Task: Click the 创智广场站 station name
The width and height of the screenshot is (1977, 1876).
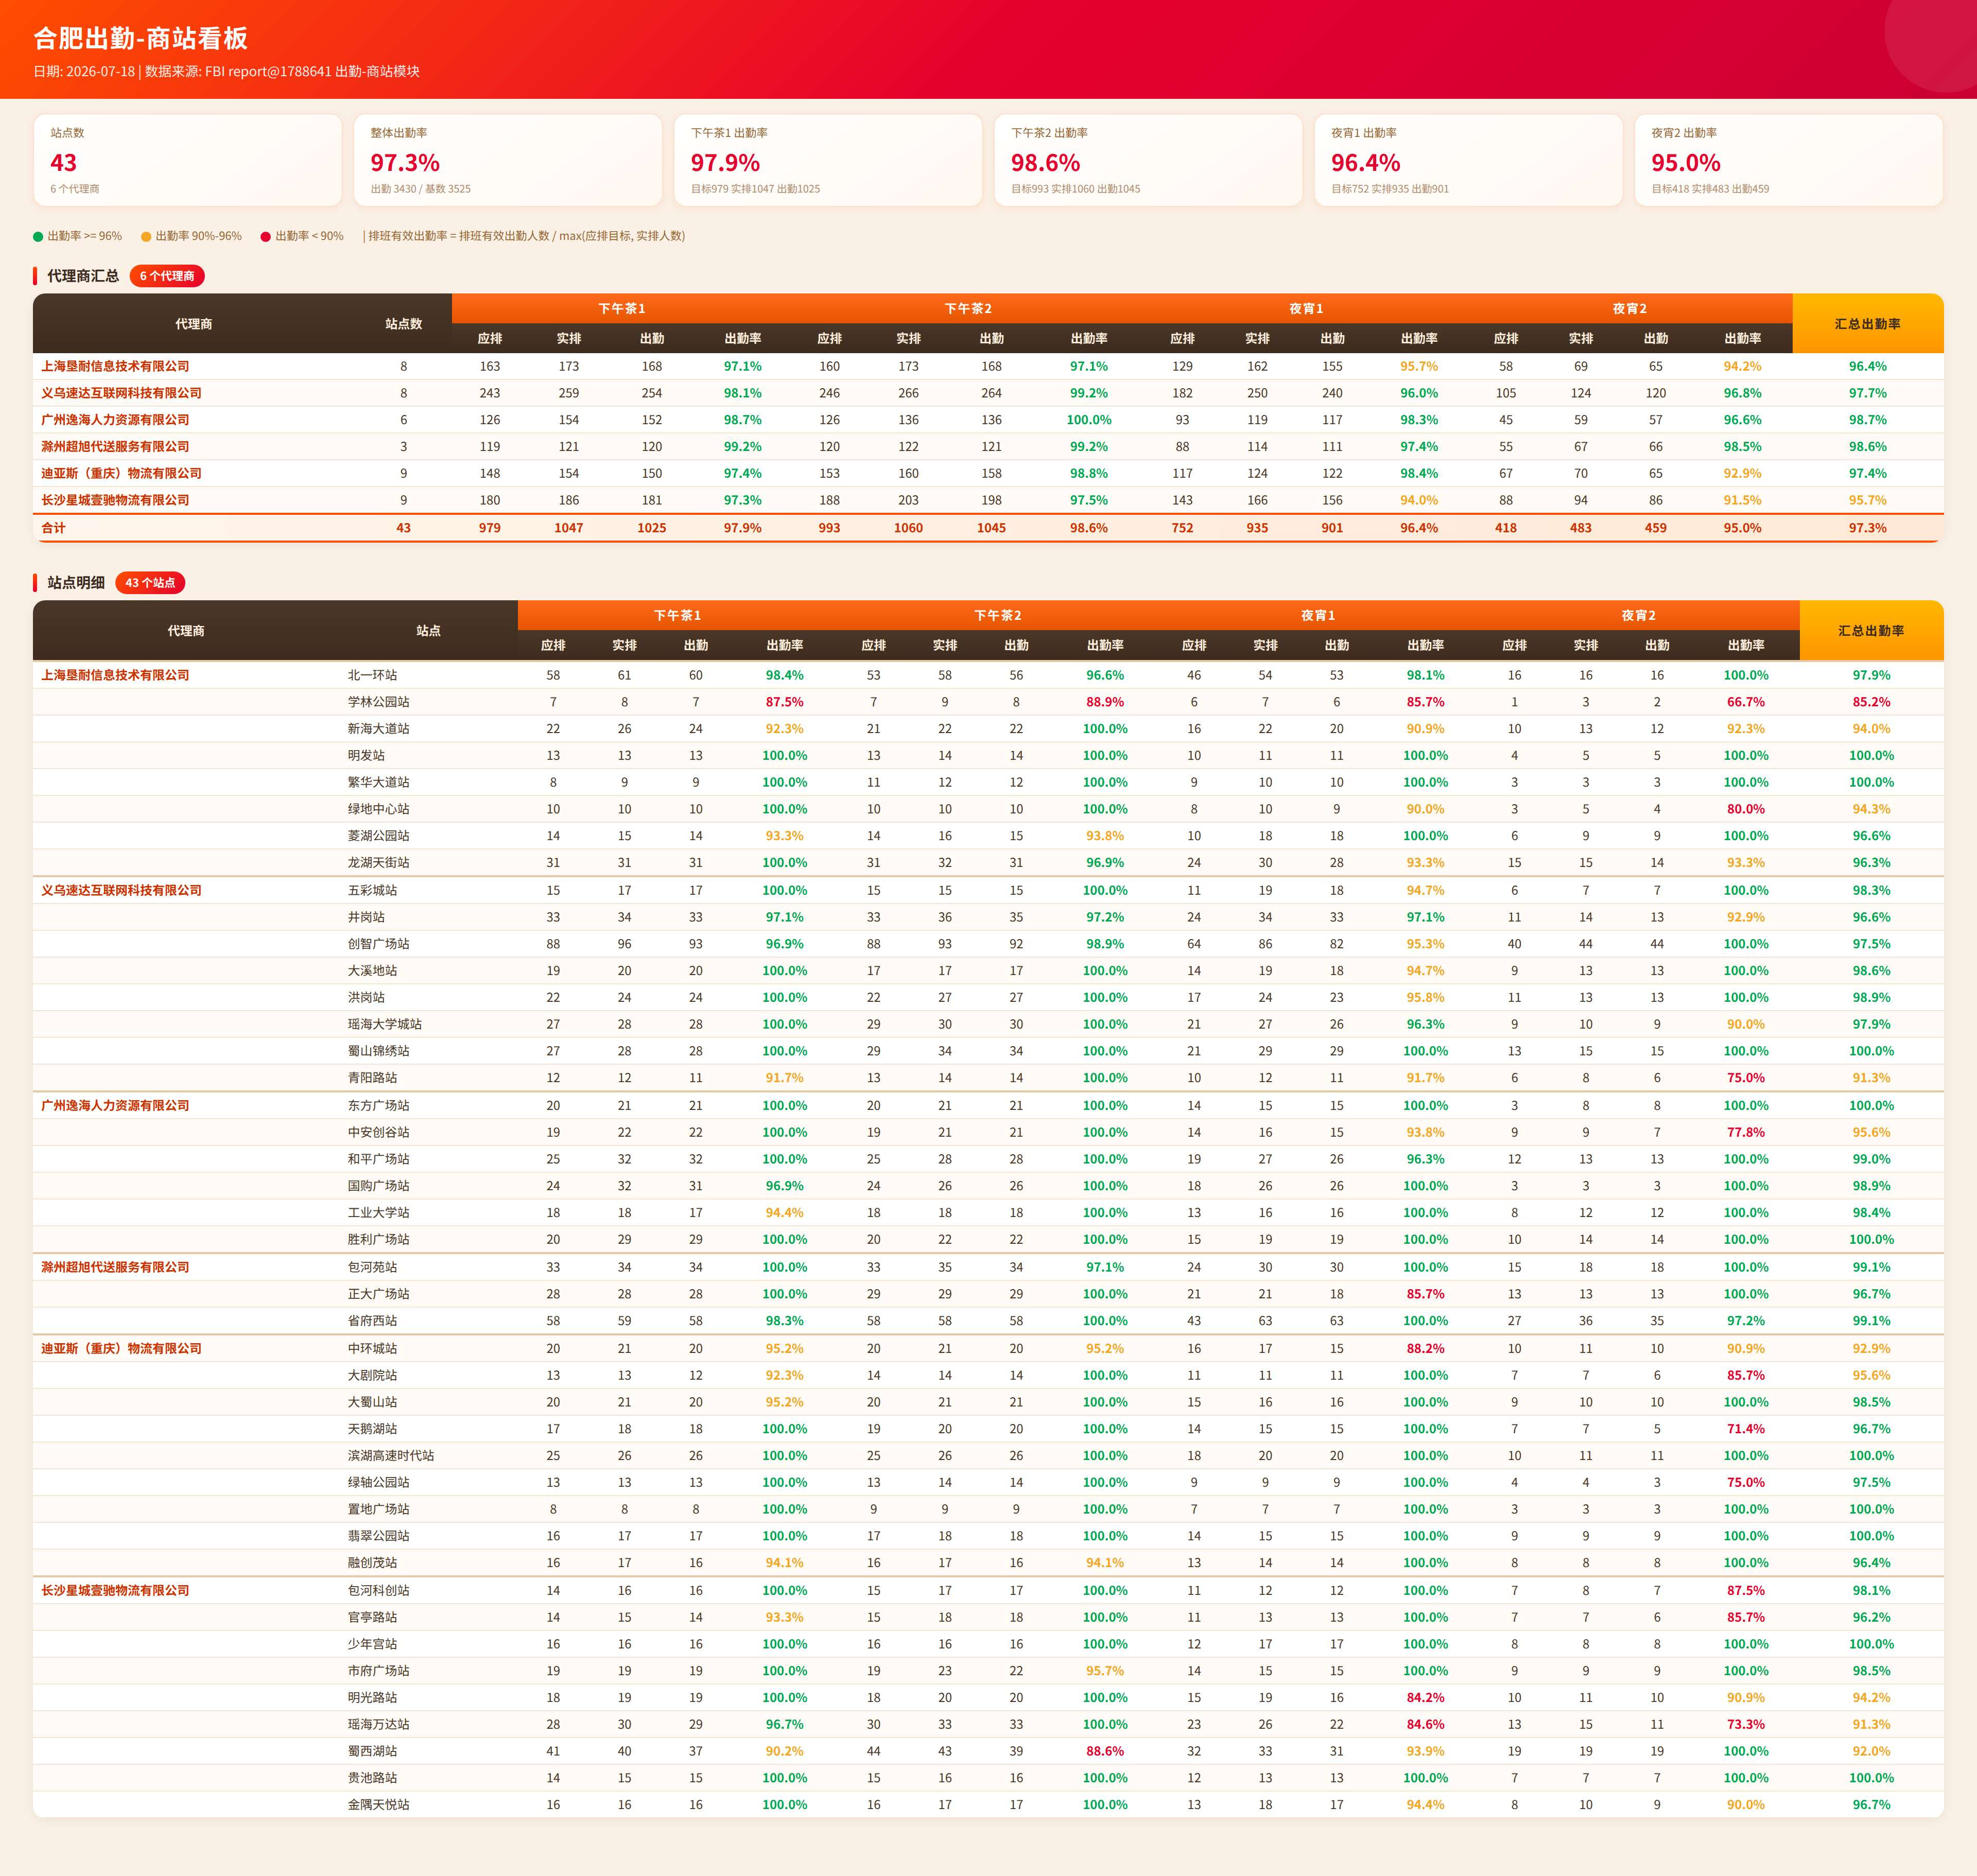Action: coord(378,945)
